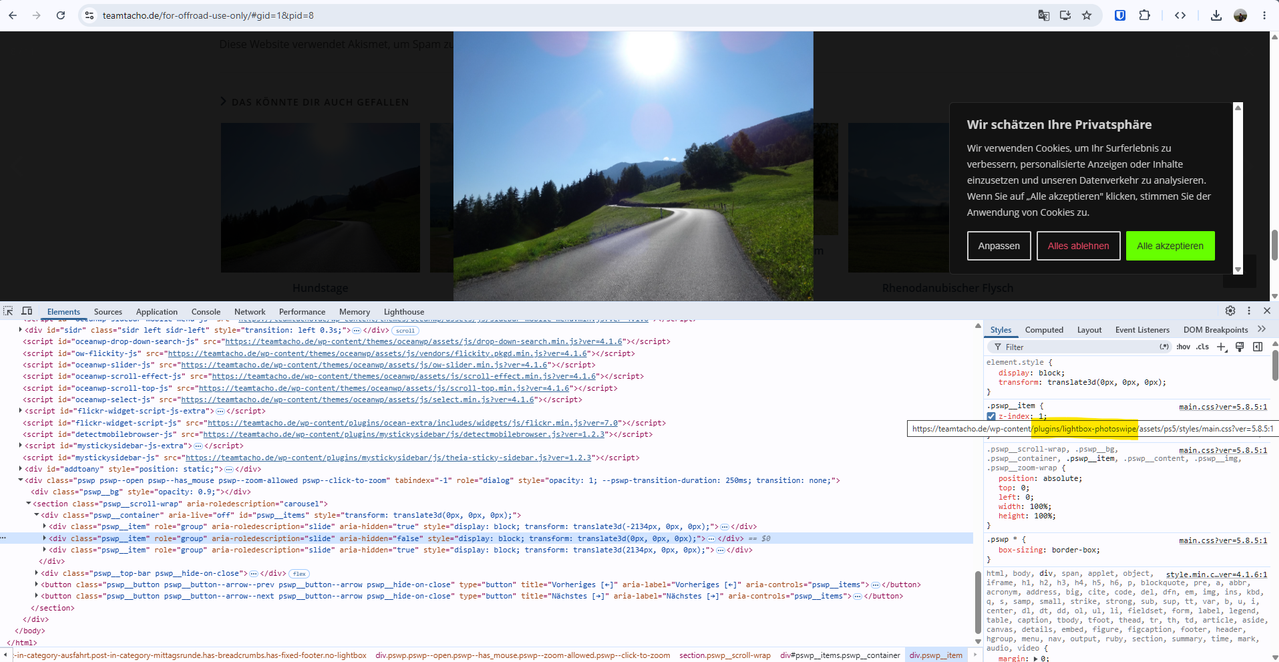Activate the DevTools inspect element picker

tap(8, 312)
